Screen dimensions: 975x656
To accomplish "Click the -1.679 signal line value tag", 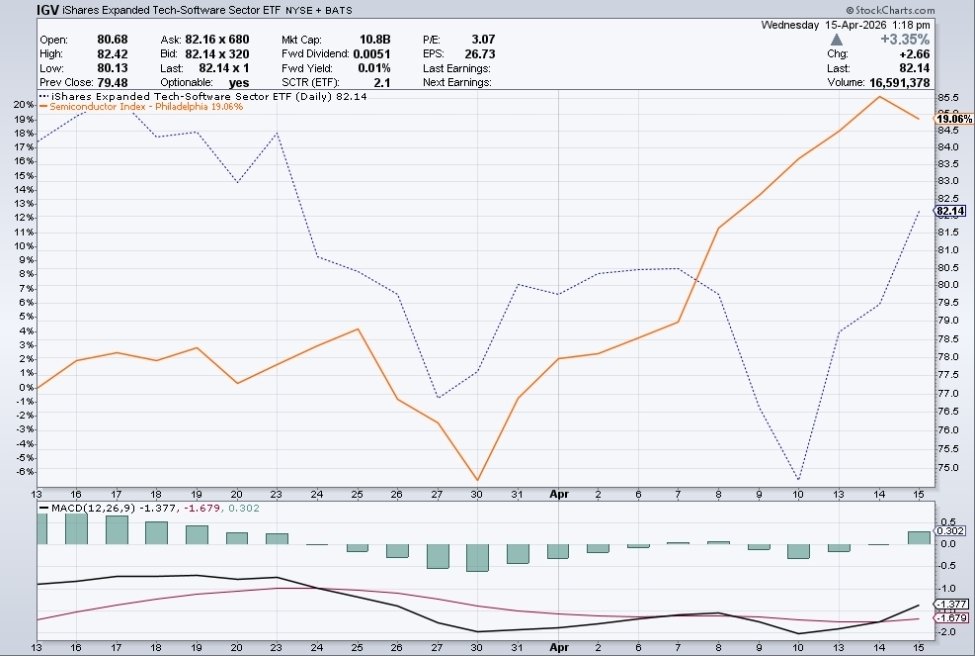I will point(951,617).
